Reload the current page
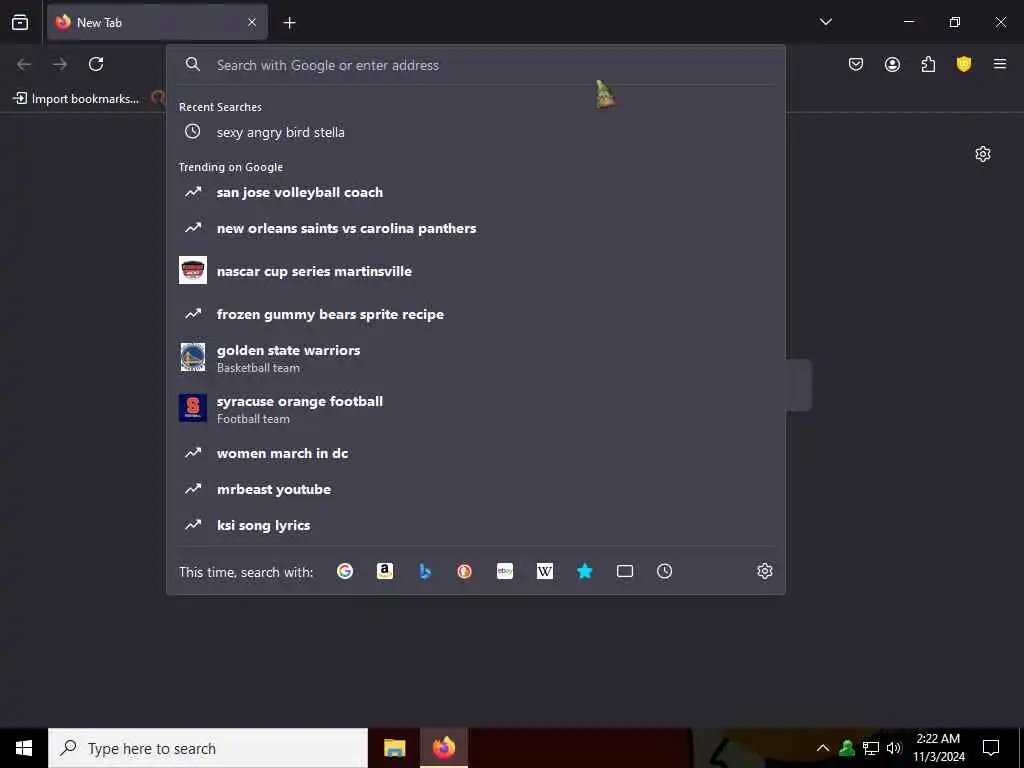The image size is (1024, 768). coord(96,64)
